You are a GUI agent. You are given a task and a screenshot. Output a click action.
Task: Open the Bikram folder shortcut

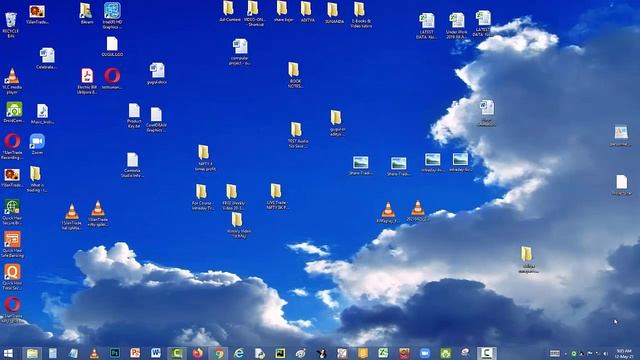click(x=86, y=13)
